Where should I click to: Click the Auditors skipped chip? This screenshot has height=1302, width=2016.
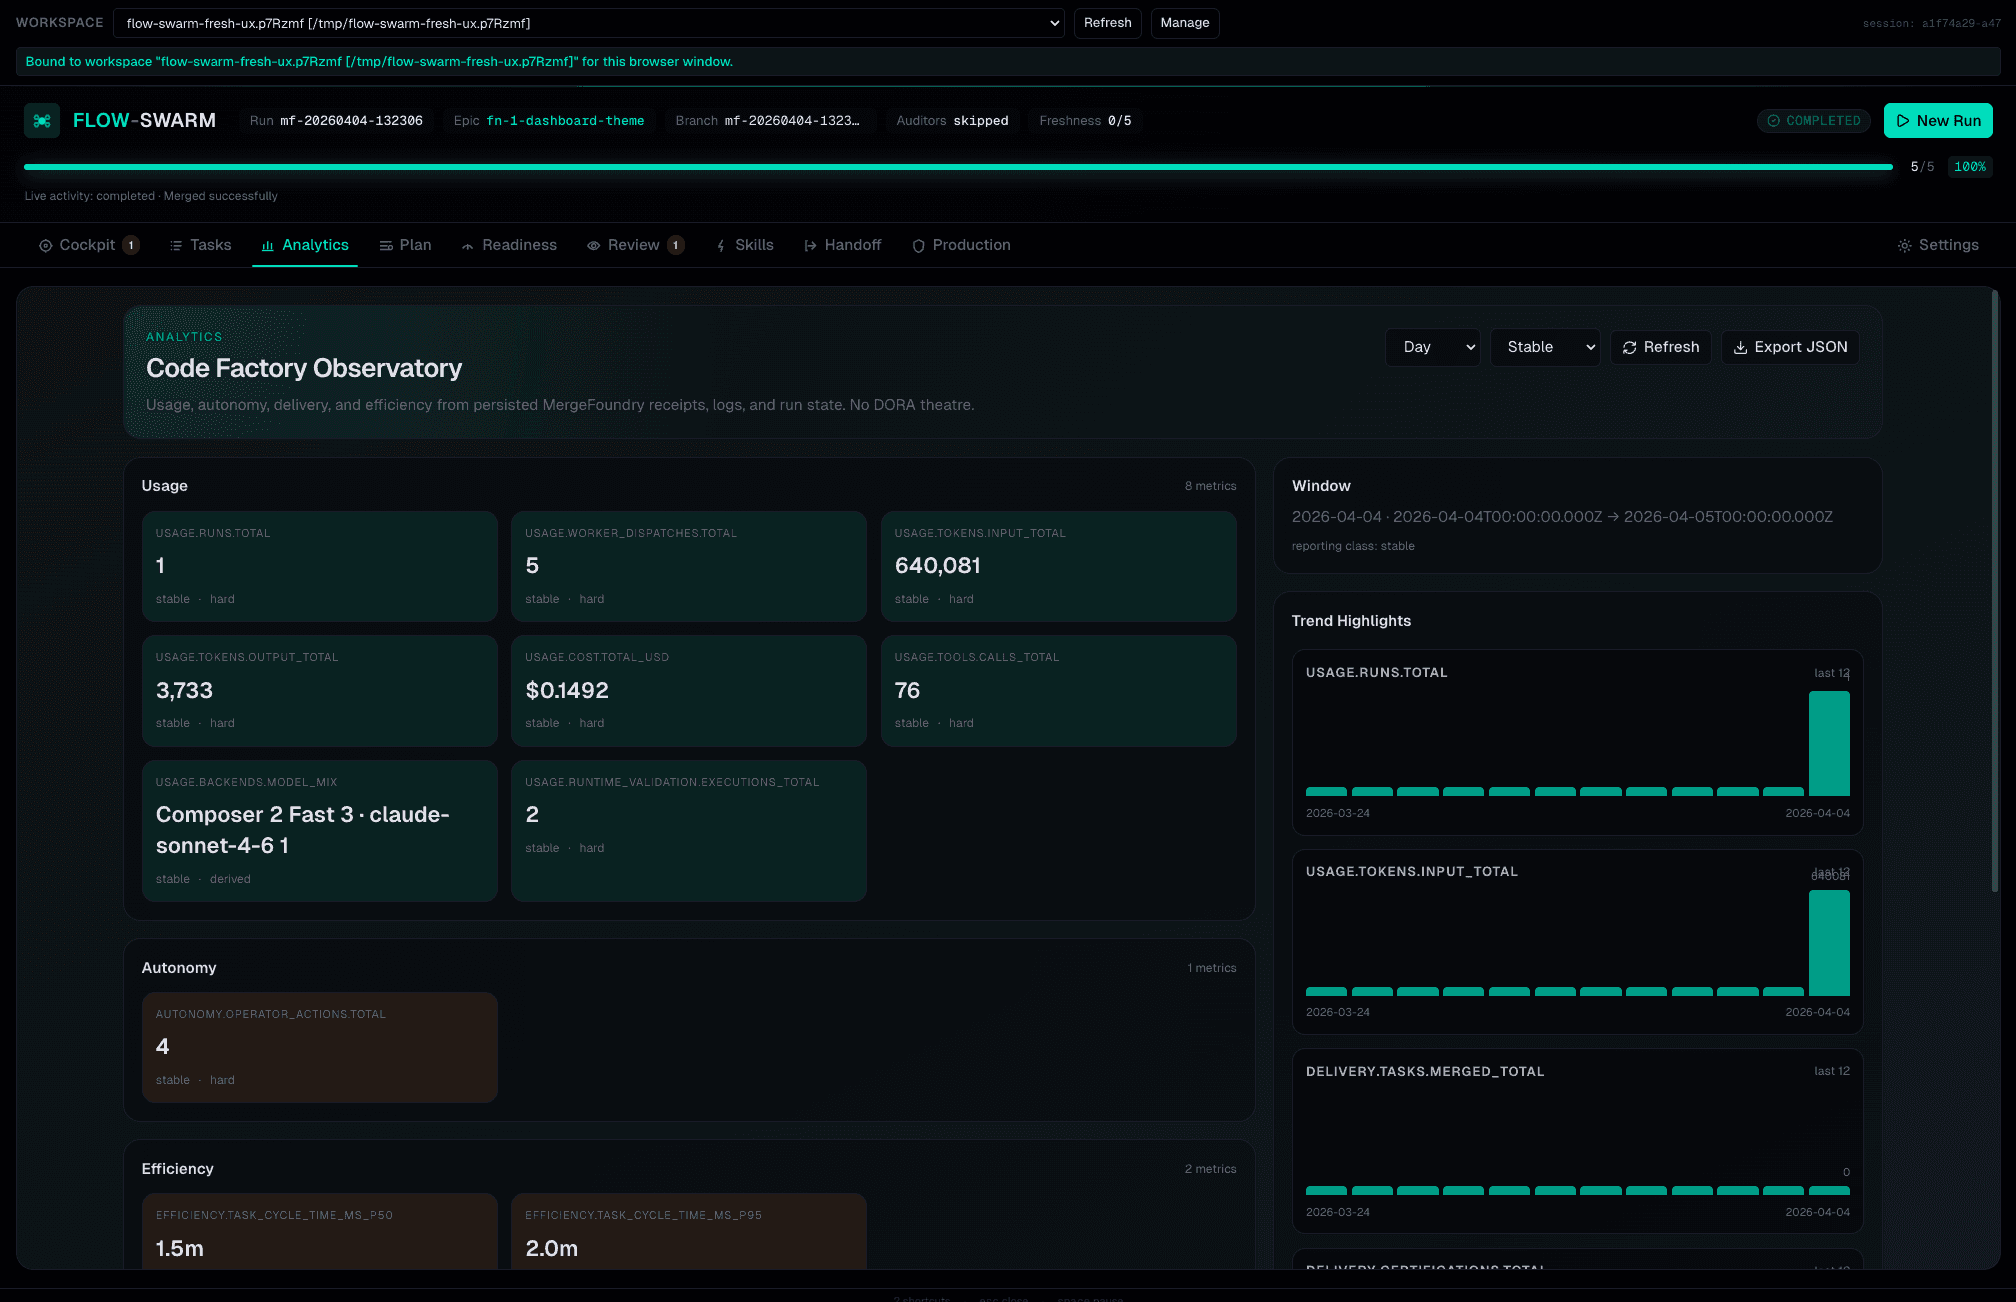click(952, 121)
